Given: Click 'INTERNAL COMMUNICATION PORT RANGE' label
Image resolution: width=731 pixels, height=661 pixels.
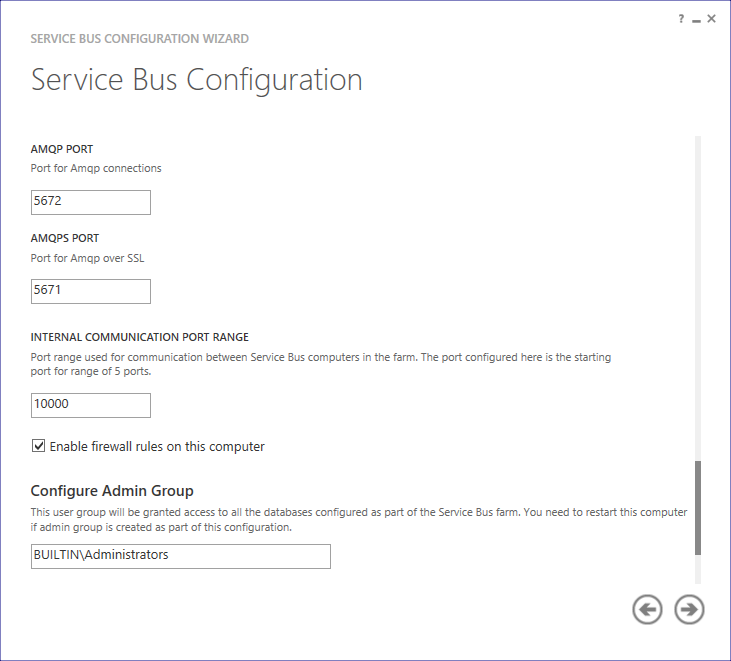Looking at the screenshot, I should (x=139, y=337).
